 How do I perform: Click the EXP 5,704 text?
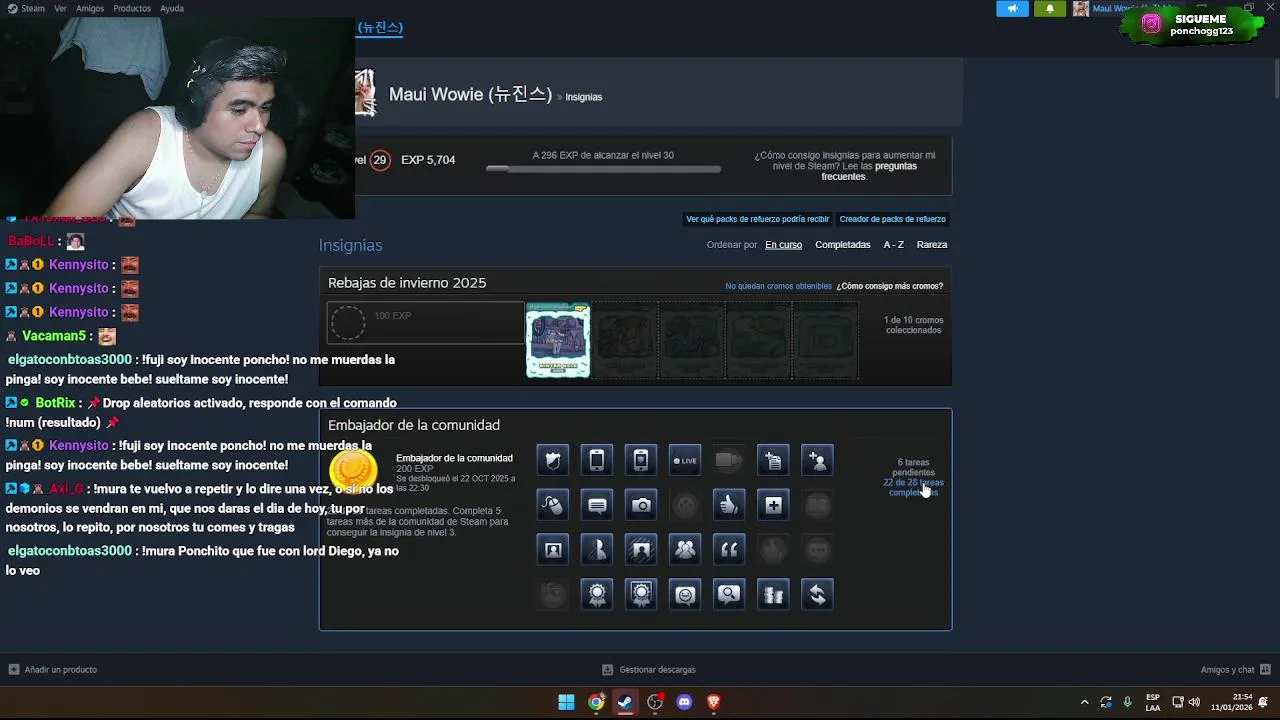[428, 160]
